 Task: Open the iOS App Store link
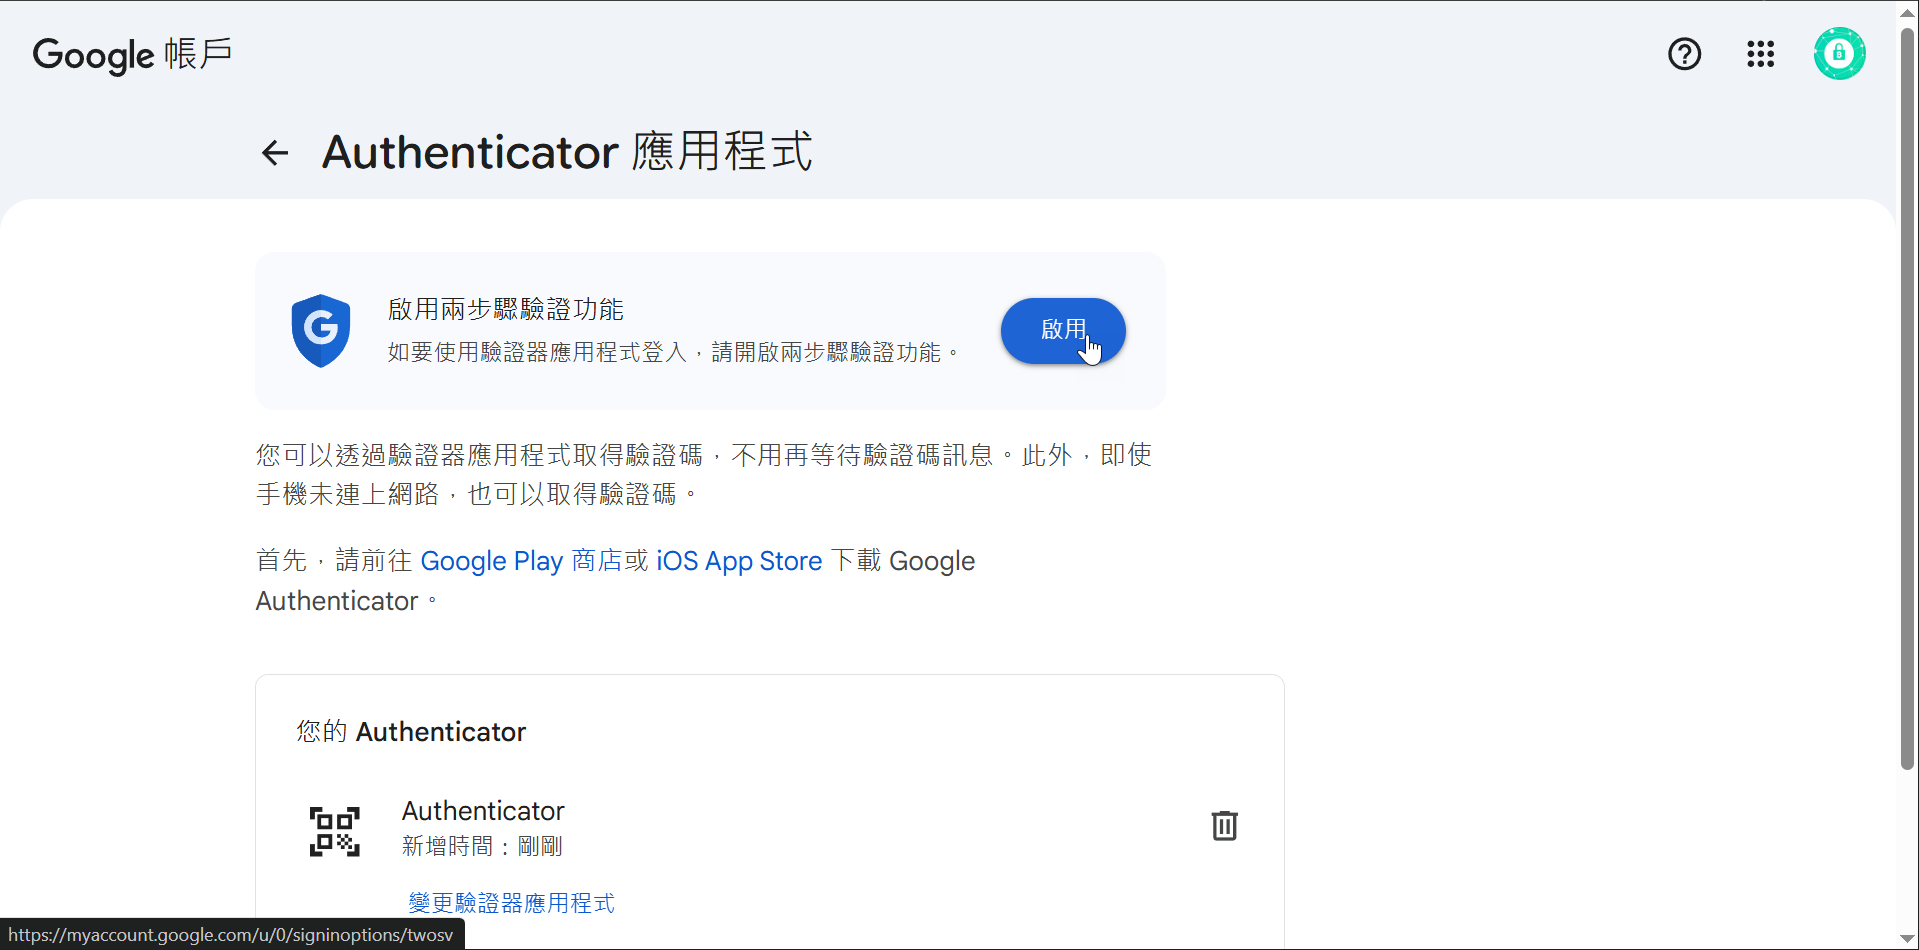(739, 561)
